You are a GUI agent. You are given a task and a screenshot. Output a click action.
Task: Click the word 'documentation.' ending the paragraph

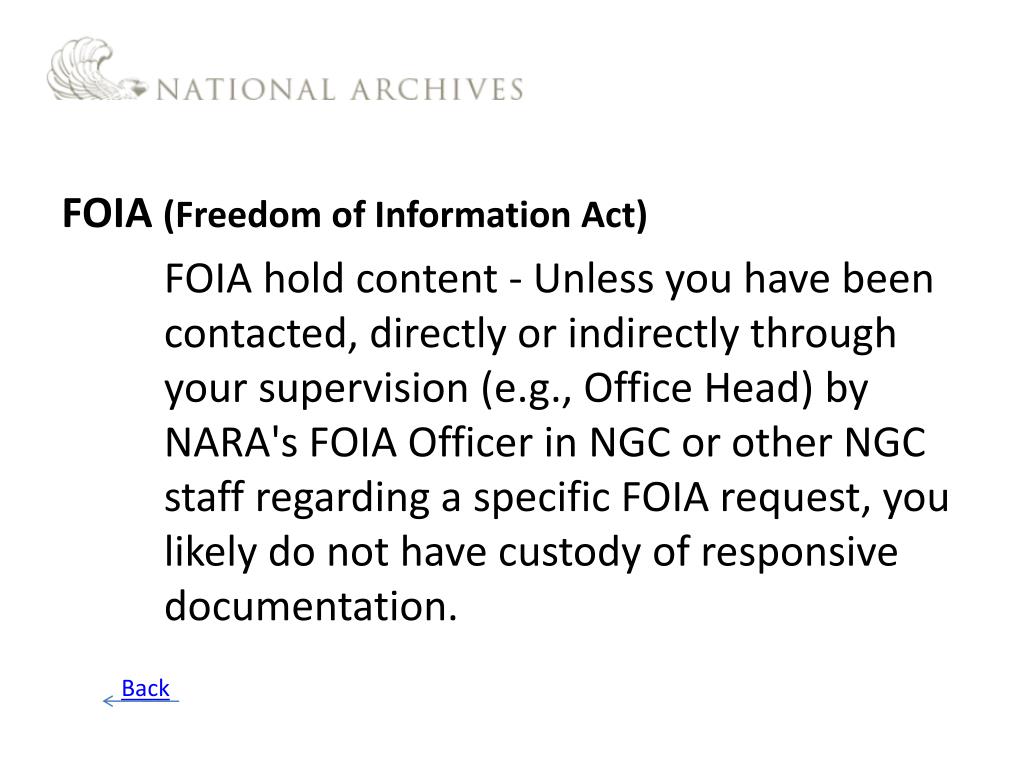point(311,607)
